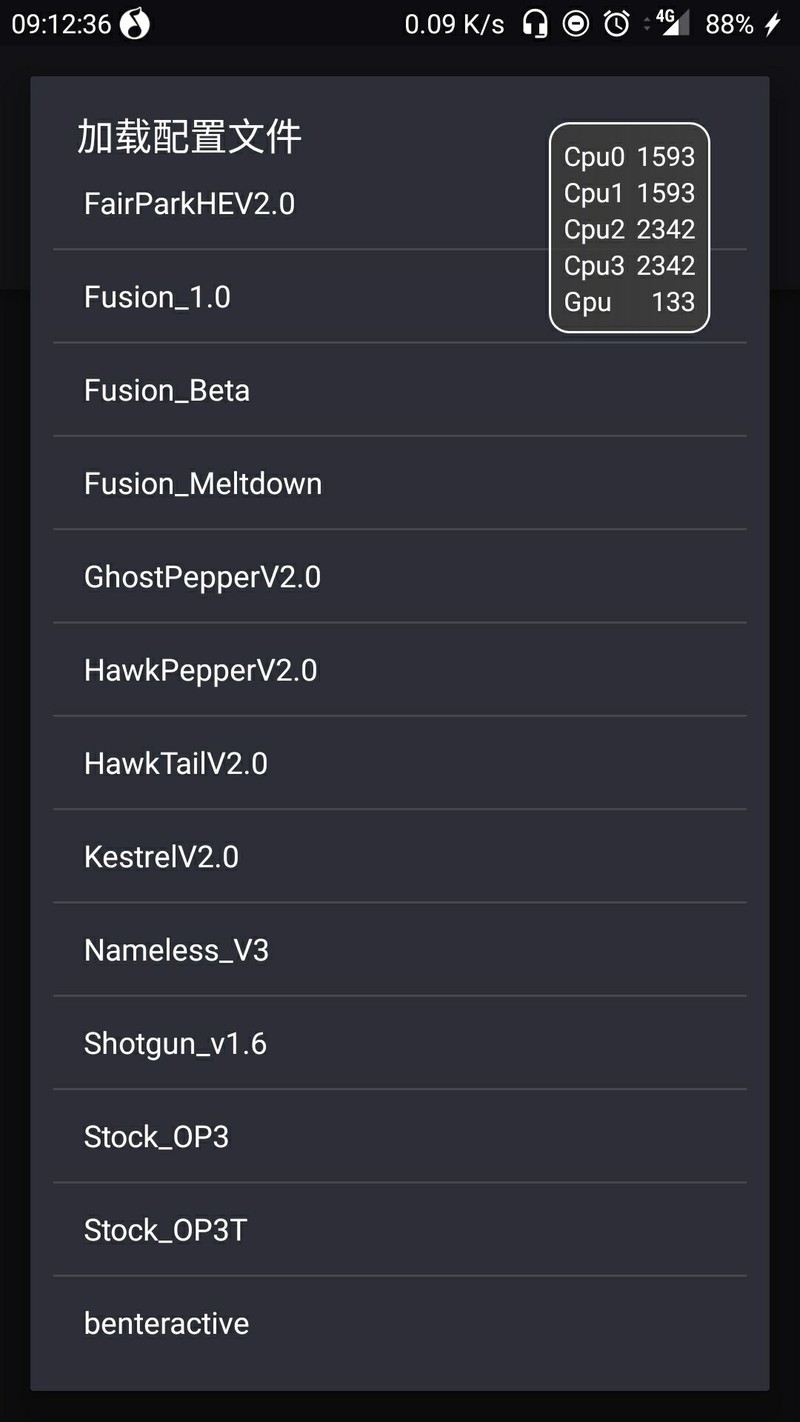The width and height of the screenshot is (800, 1422).
Task: Tap the do-not-disturb status icon
Action: click(x=576, y=24)
